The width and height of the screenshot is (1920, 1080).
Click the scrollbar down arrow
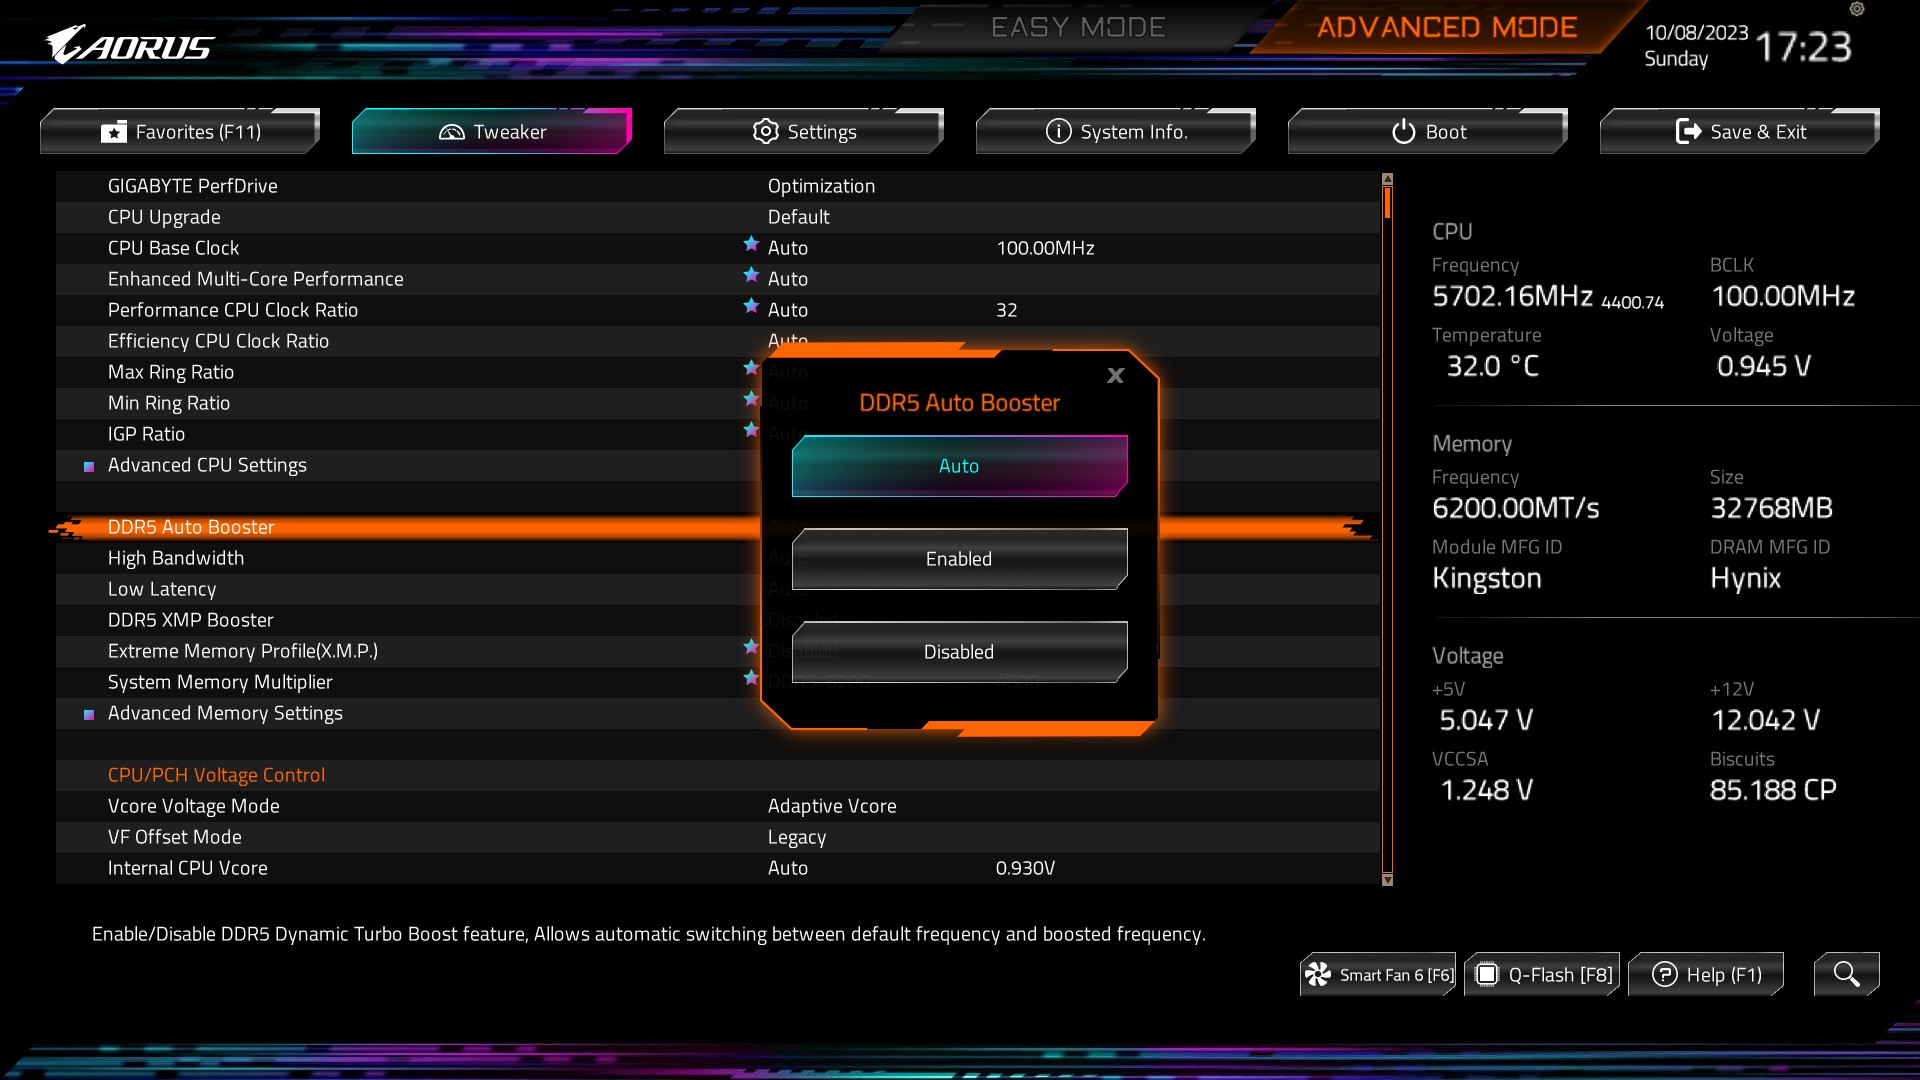coord(1387,880)
